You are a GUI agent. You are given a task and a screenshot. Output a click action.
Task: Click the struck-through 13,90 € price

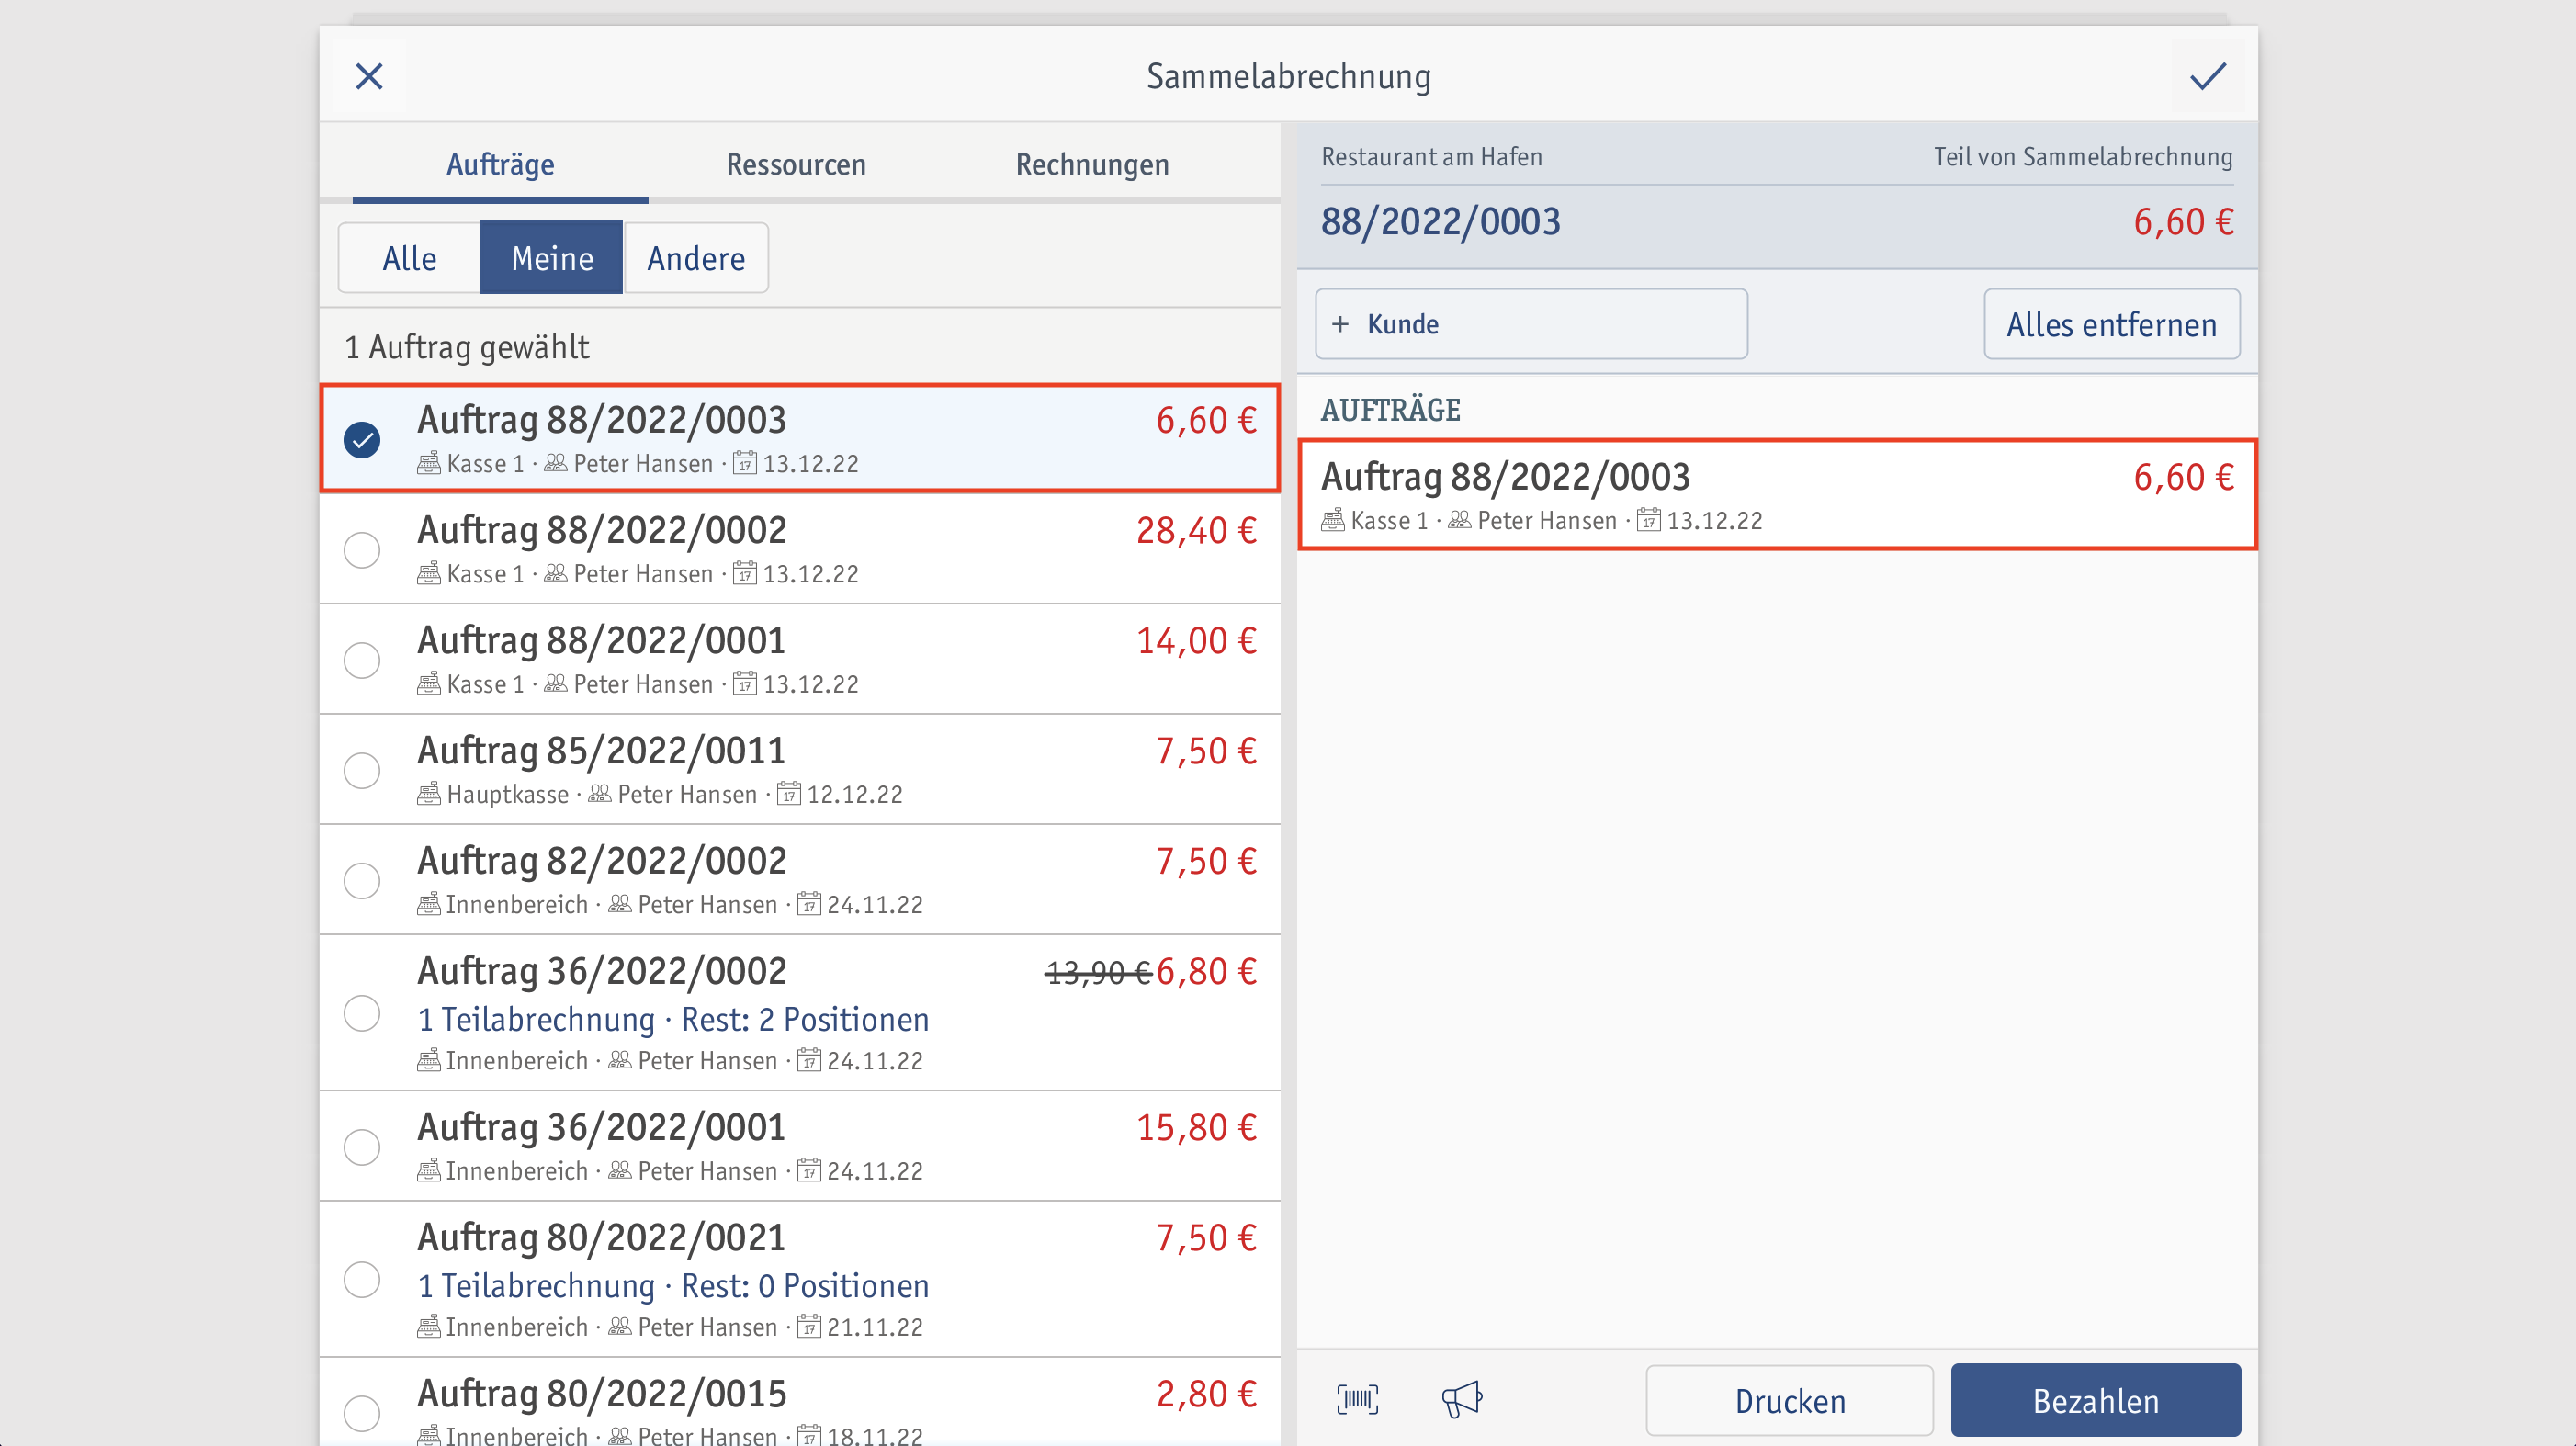[1098, 971]
